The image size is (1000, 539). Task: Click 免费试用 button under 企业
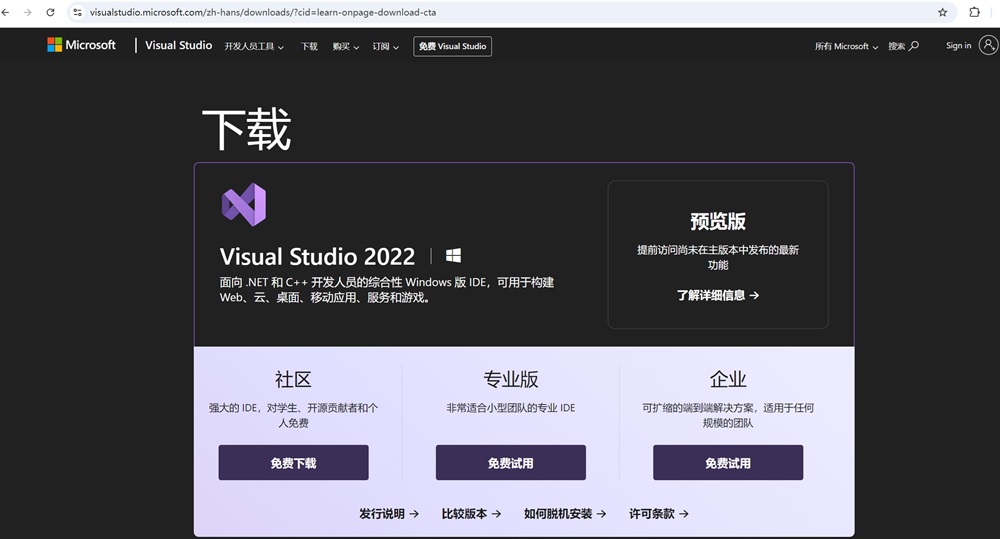[728, 462]
